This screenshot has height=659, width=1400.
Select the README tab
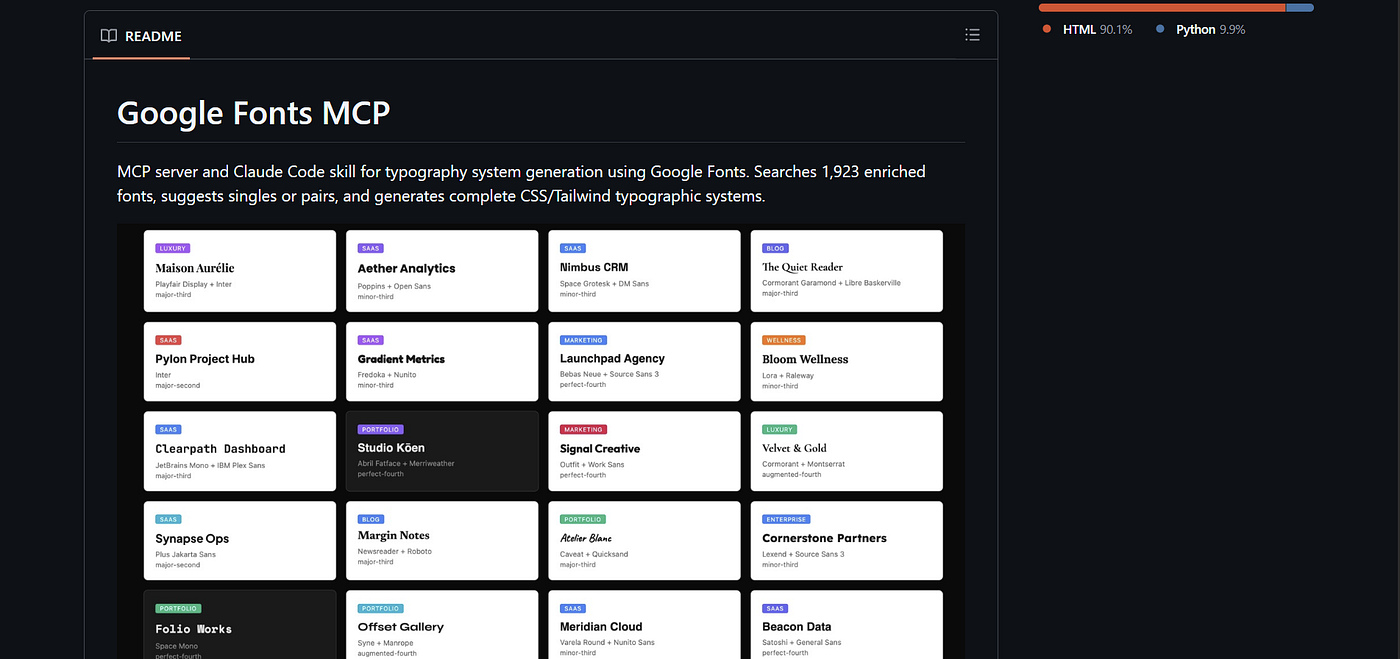tap(141, 36)
